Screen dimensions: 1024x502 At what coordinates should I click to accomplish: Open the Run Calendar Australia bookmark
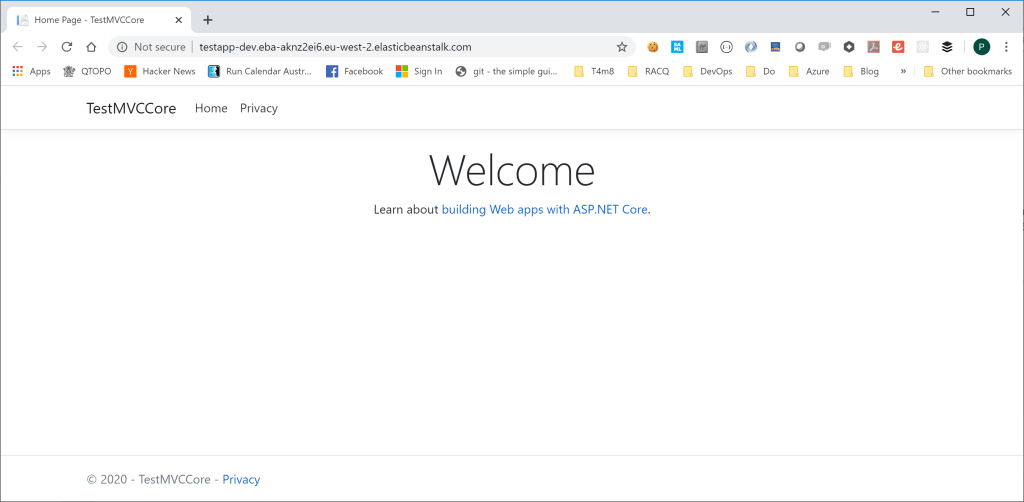point(260,71)
